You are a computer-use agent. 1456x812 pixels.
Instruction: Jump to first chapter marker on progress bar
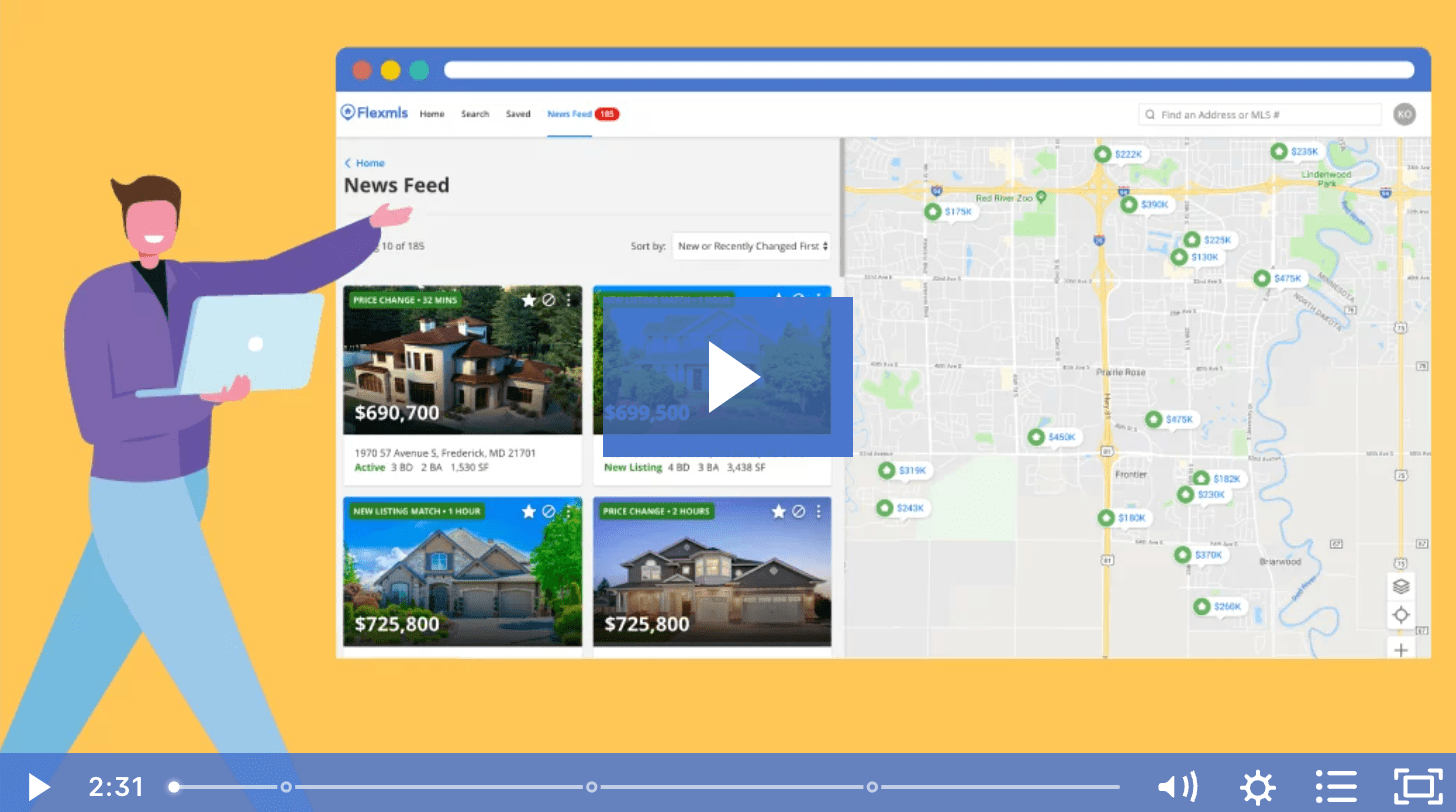286,787
